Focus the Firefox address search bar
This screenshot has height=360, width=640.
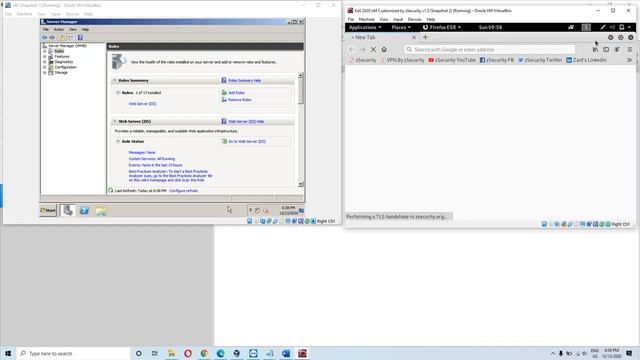(x=490, y=49)
